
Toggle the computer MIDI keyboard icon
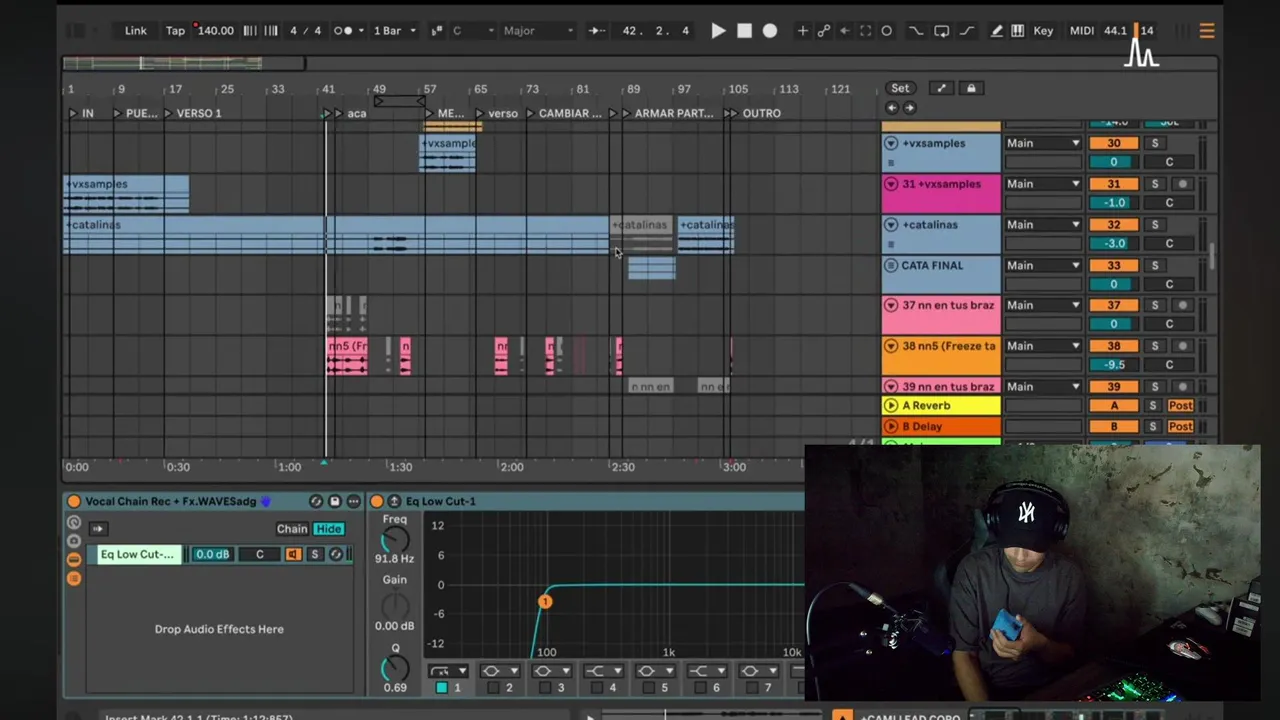click(x=1017, y=31)
